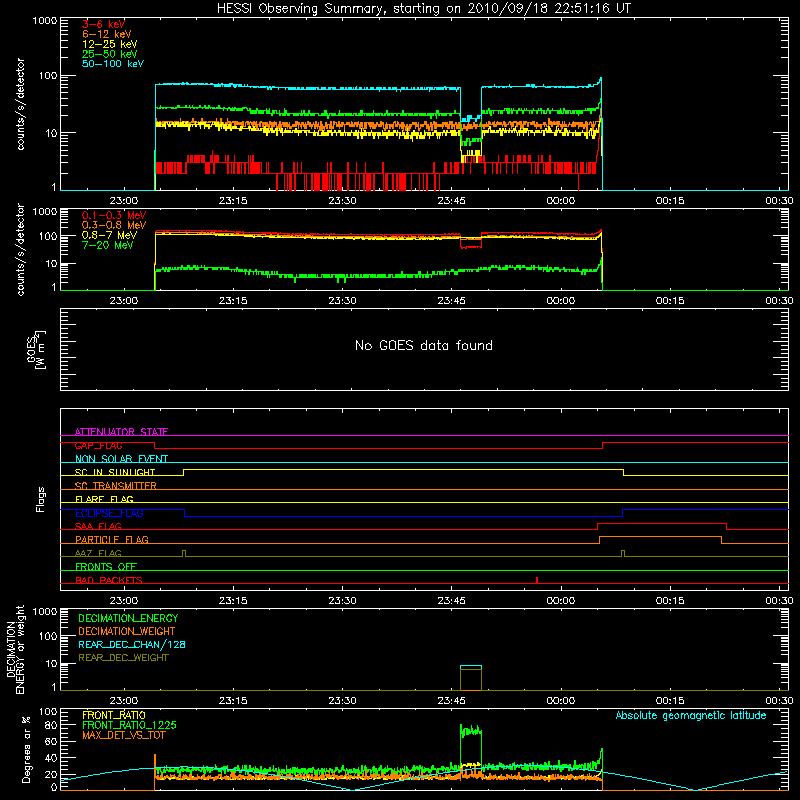Pick the 7-20 MeV legend label
800x800 pixels.
(107, 245)
